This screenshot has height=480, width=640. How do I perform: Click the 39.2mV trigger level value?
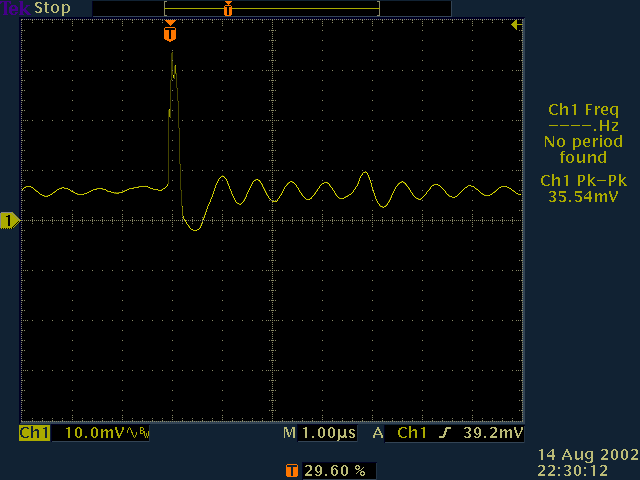click(x=497, y=434)
